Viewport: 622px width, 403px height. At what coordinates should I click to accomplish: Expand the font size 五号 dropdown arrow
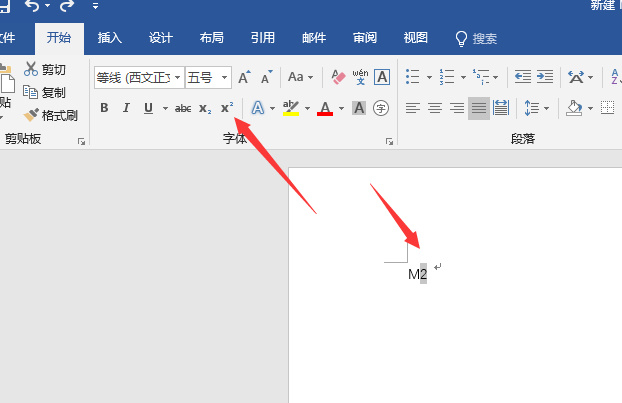225,77
